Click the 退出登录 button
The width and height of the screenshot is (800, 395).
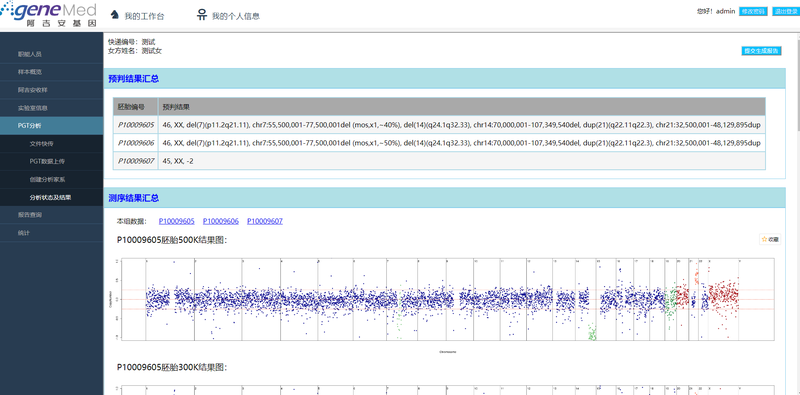[785, 11]
